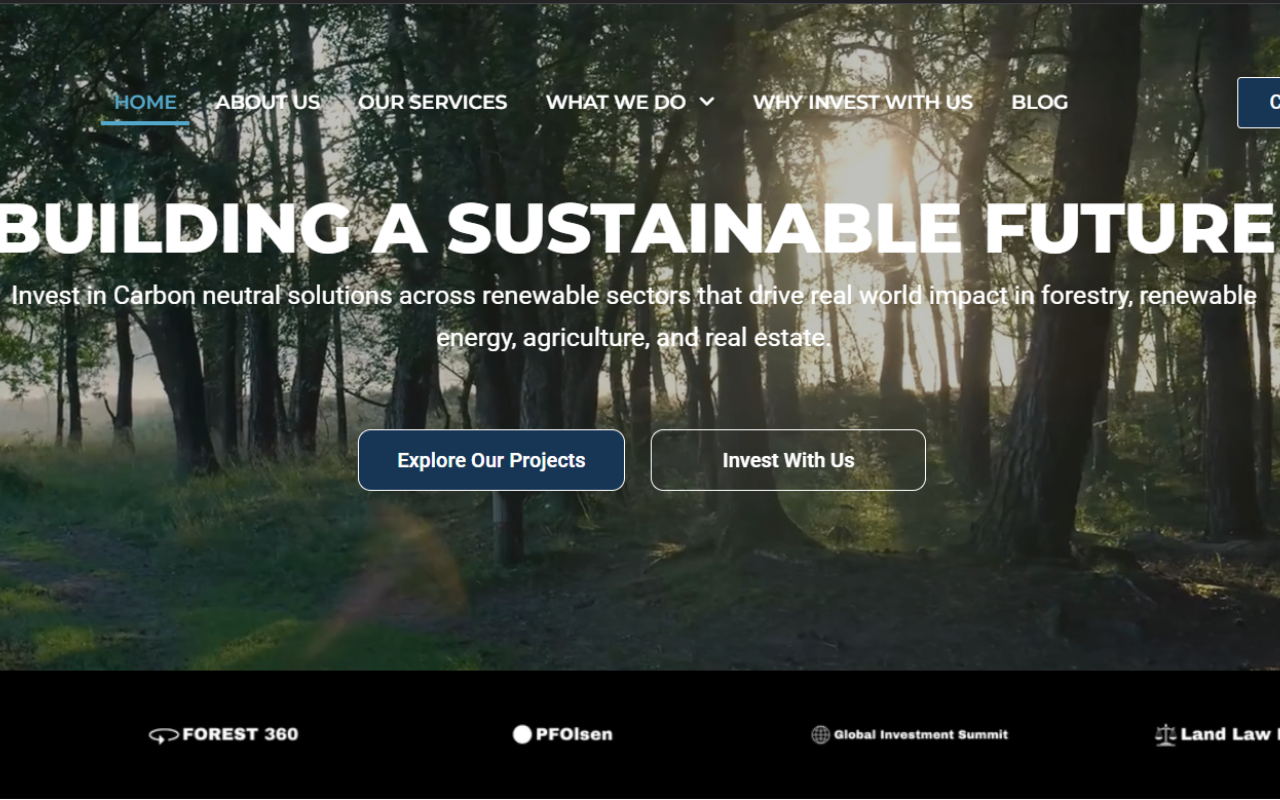
Task: Click the FOREST 360 partner name text
Action: click(241, 735)
